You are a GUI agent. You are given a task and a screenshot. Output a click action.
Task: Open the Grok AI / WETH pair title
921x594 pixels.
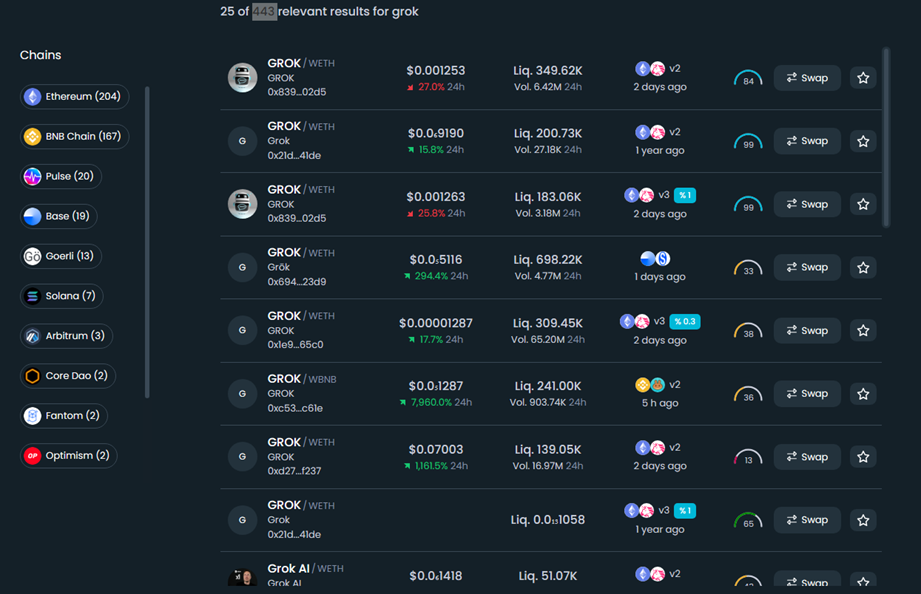coord(305,569)
